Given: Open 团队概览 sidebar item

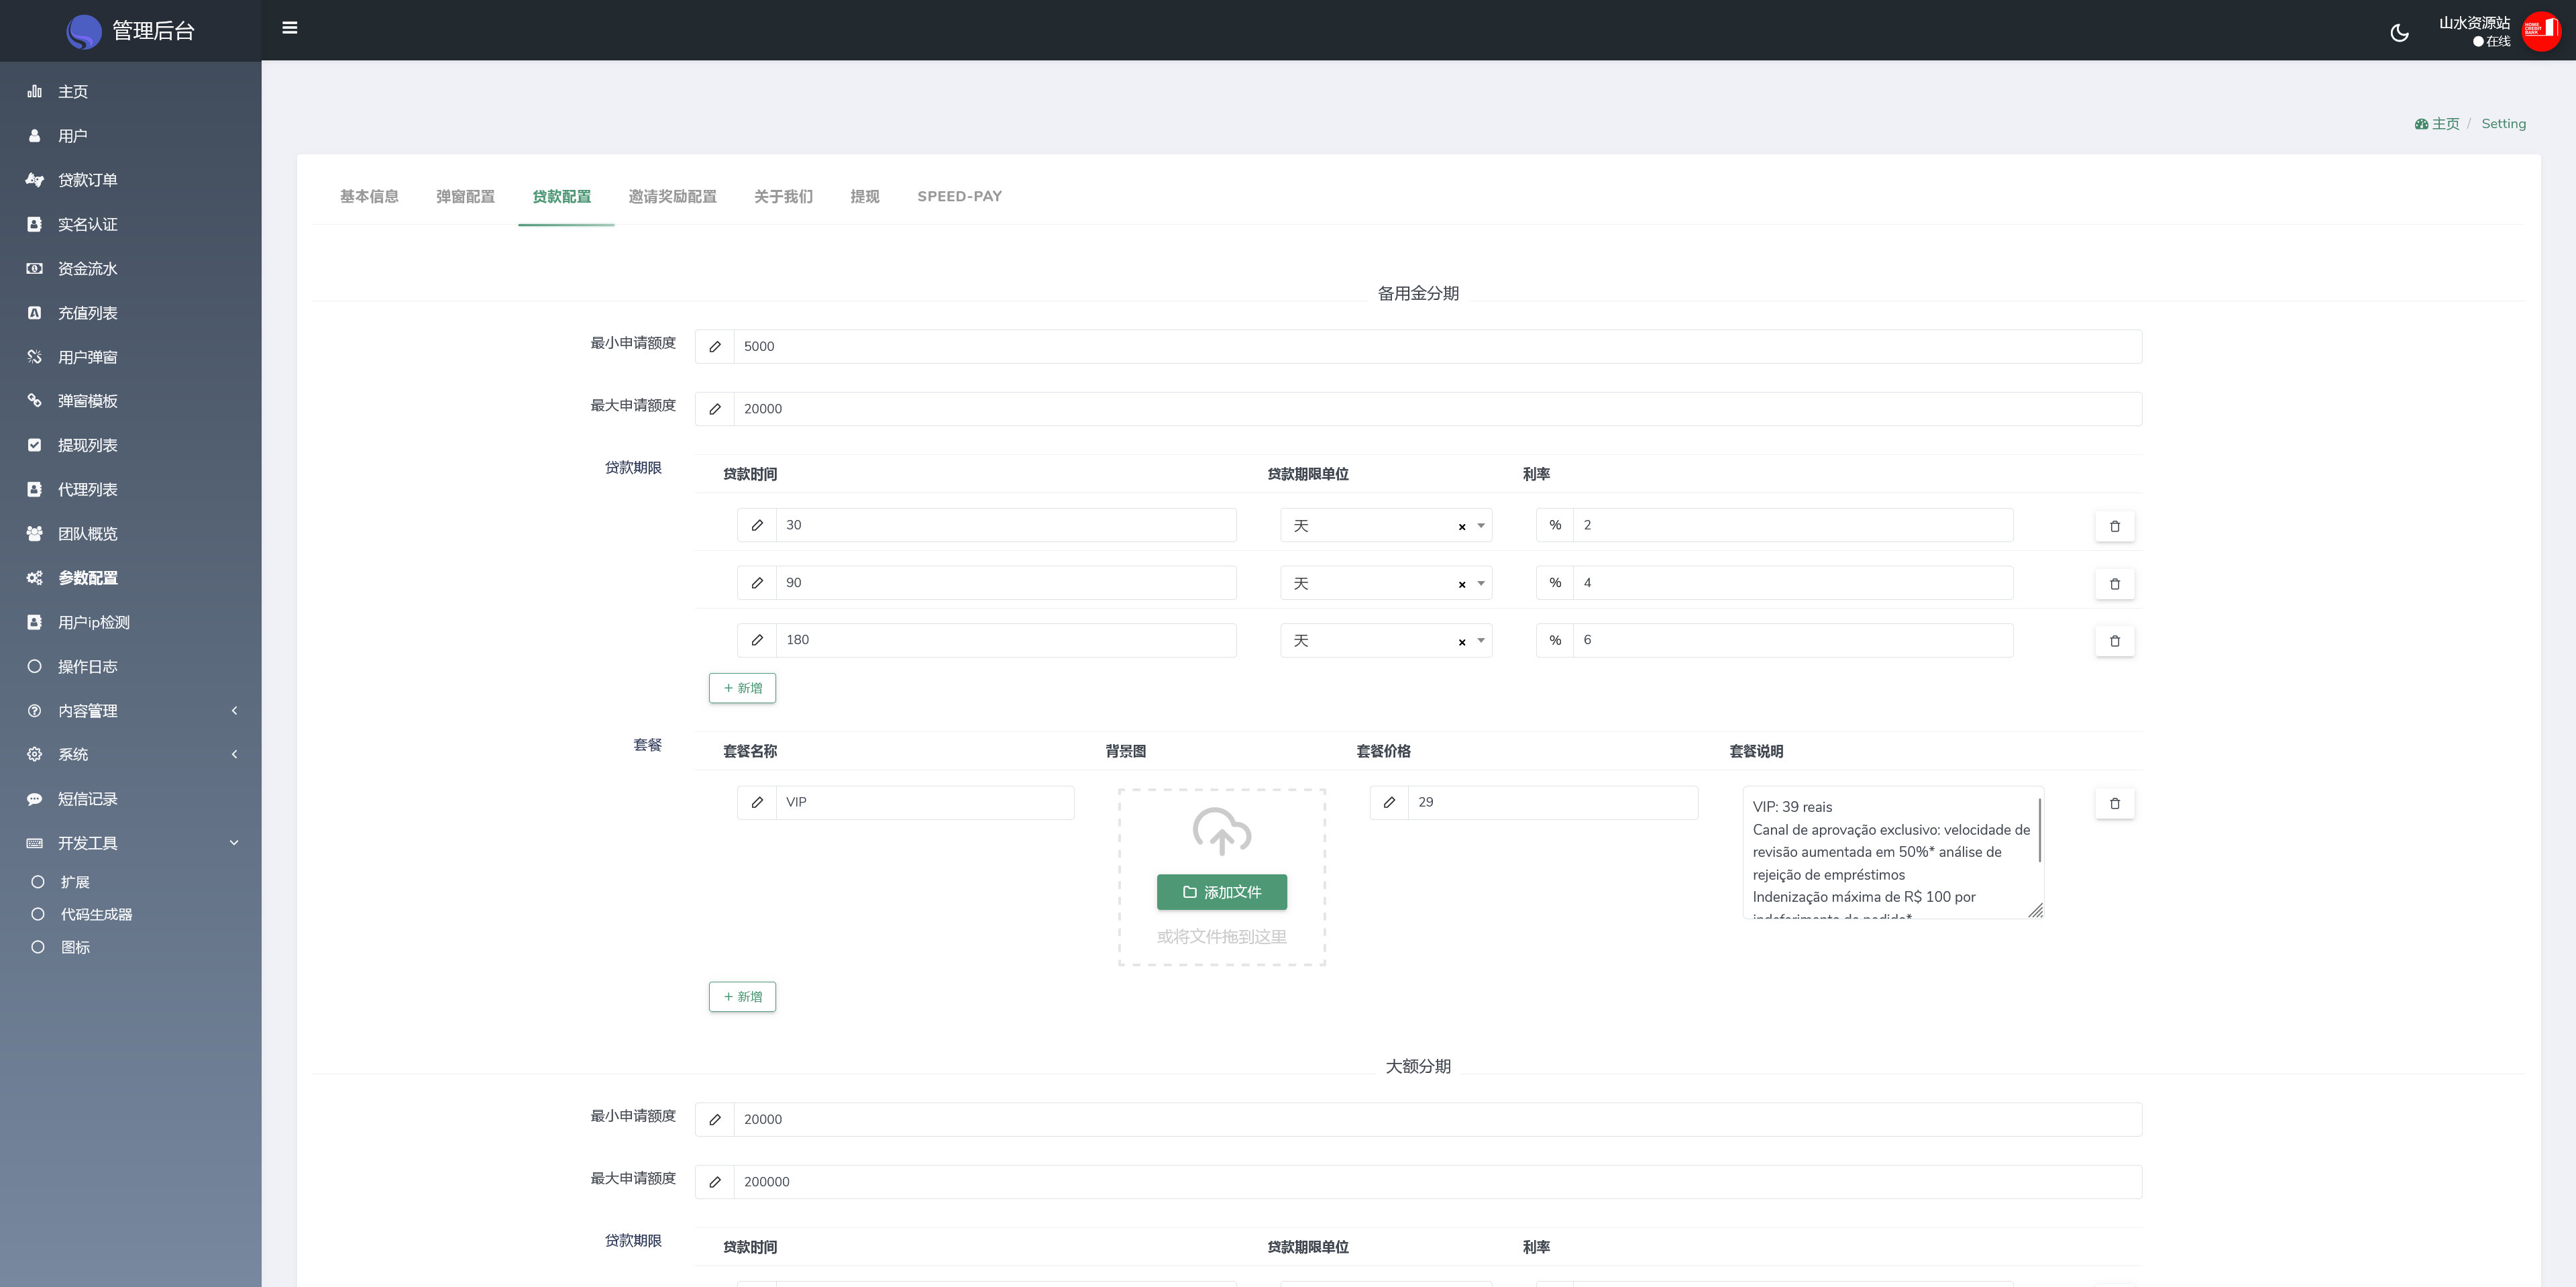Looking at the screenshot, I should tap(87, 534).
